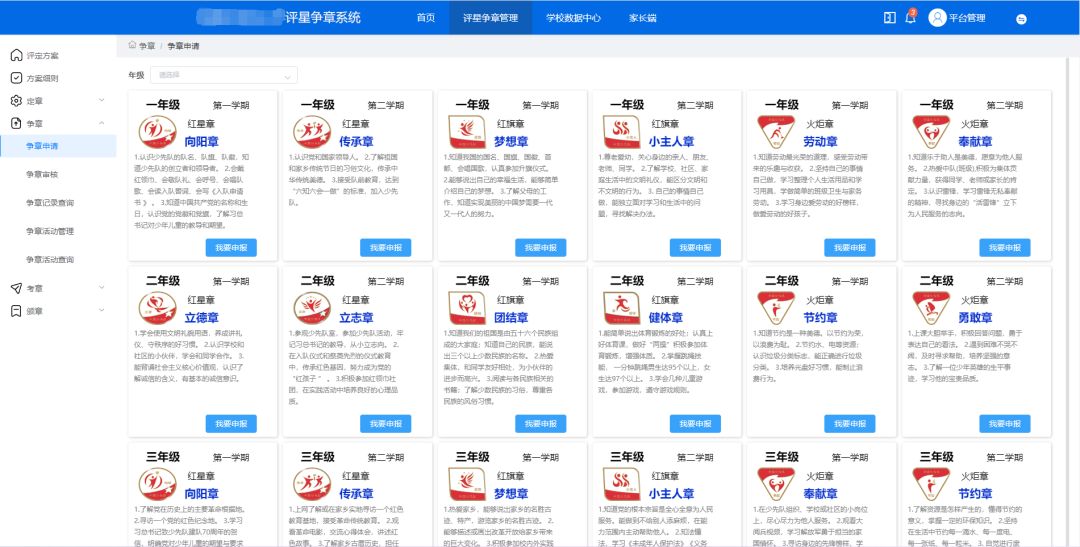Click the 争章 breadcrumb link
The height and width of the screenshot is (547, 1080).
[x=147, y=46]
